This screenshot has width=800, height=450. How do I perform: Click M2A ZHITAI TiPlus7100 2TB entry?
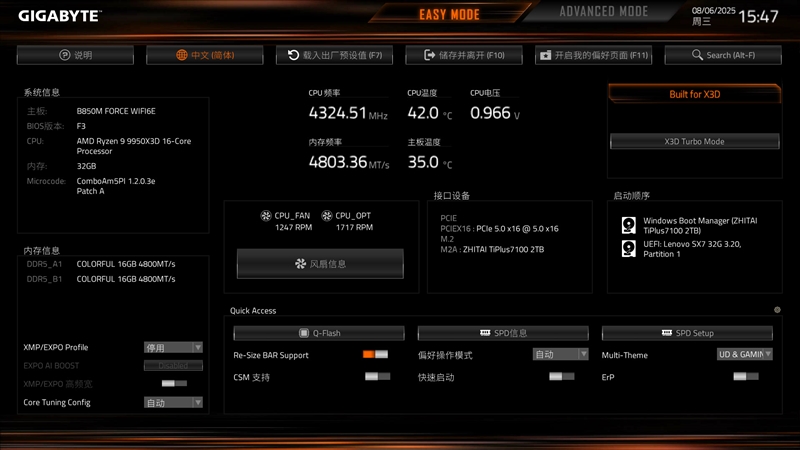[x=492, y=249]
